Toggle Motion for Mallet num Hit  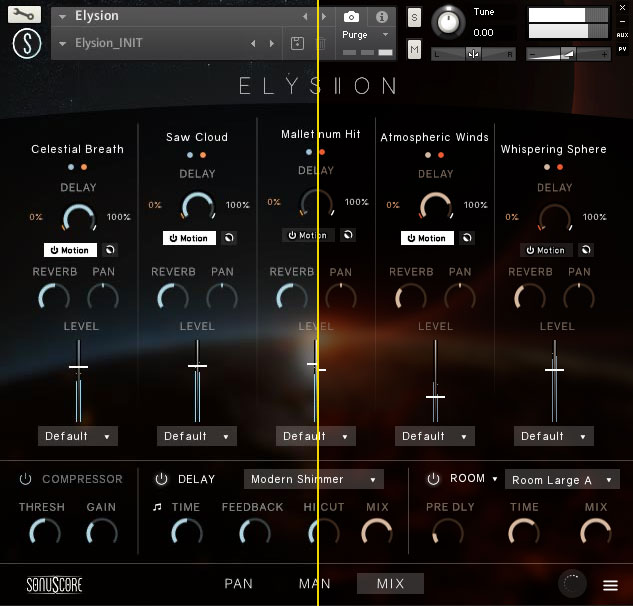pyautogui.click(x=308, y=235)
